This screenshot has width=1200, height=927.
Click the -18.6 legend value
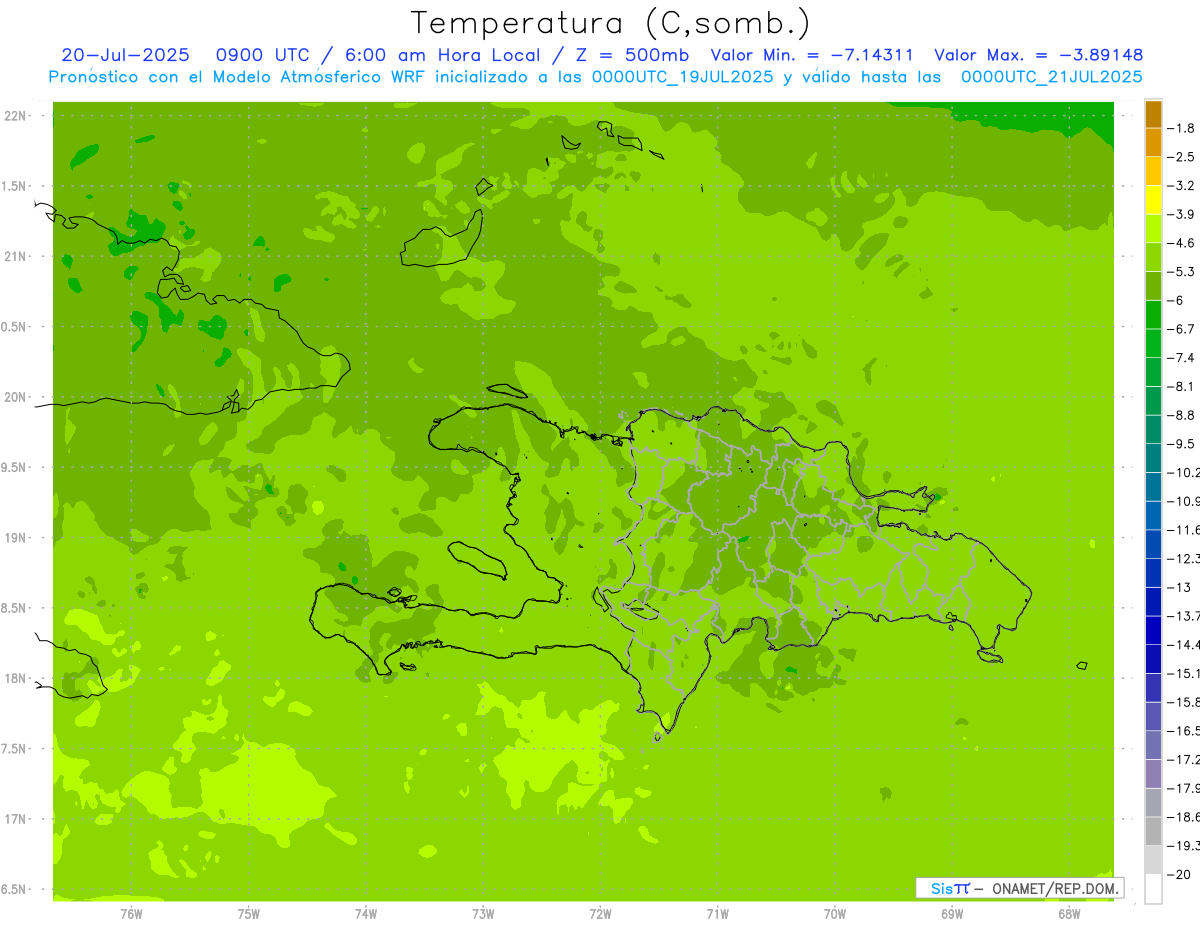[x=1185, y=817]
